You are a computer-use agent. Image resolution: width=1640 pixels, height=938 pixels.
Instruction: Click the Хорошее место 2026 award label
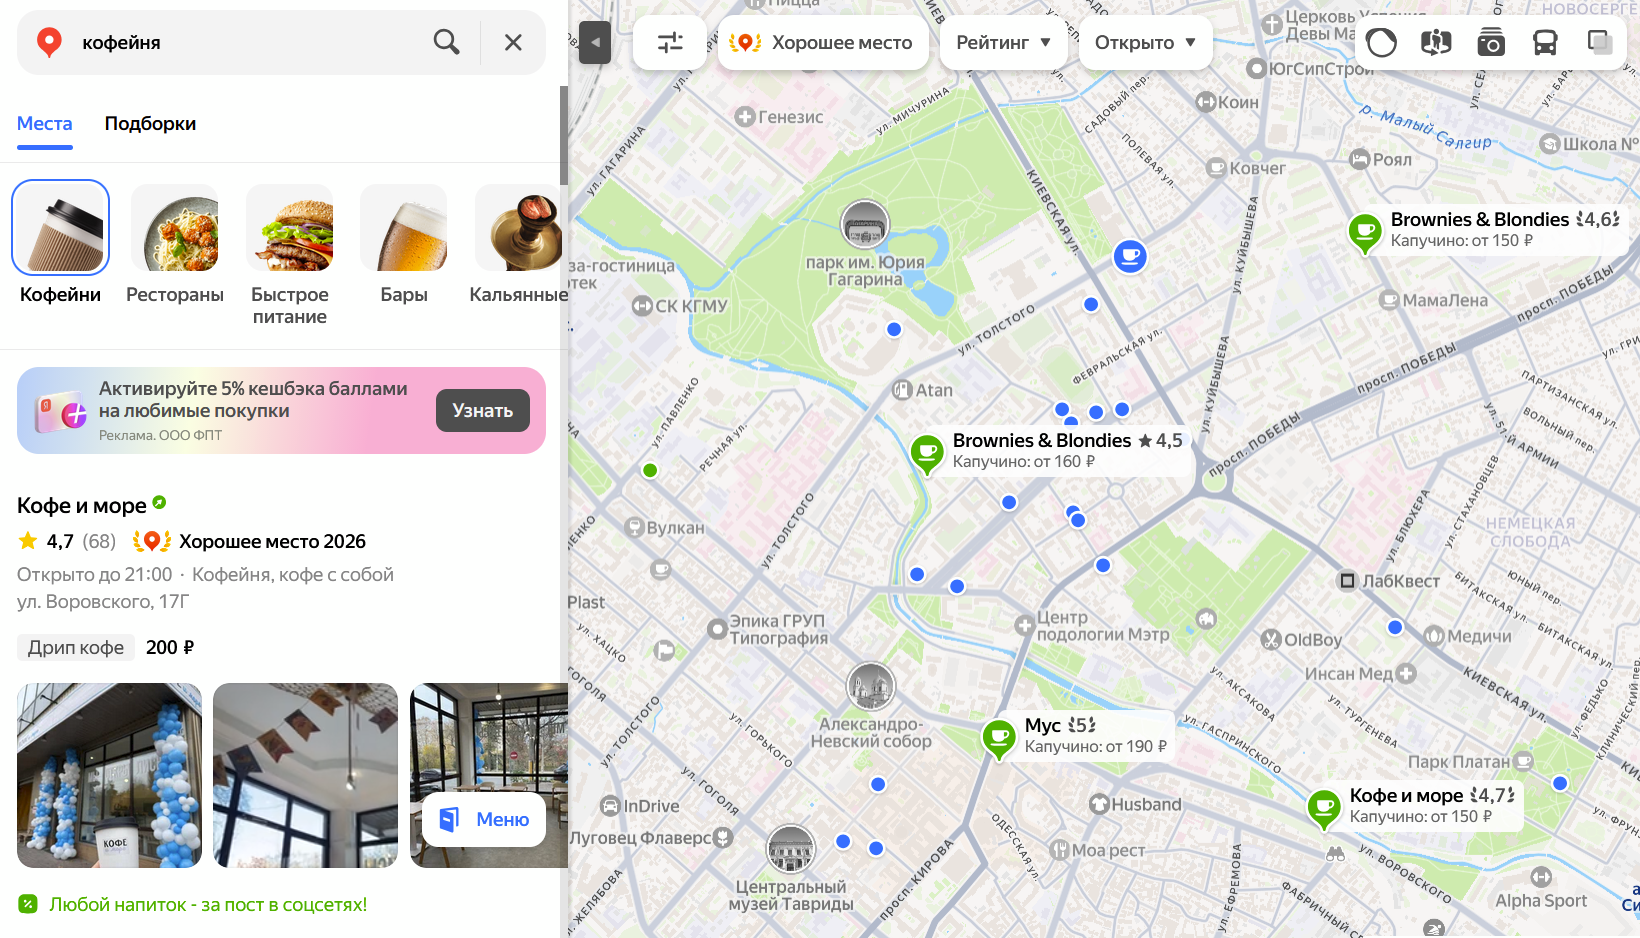pyautogui.click(x=272, y=542)
